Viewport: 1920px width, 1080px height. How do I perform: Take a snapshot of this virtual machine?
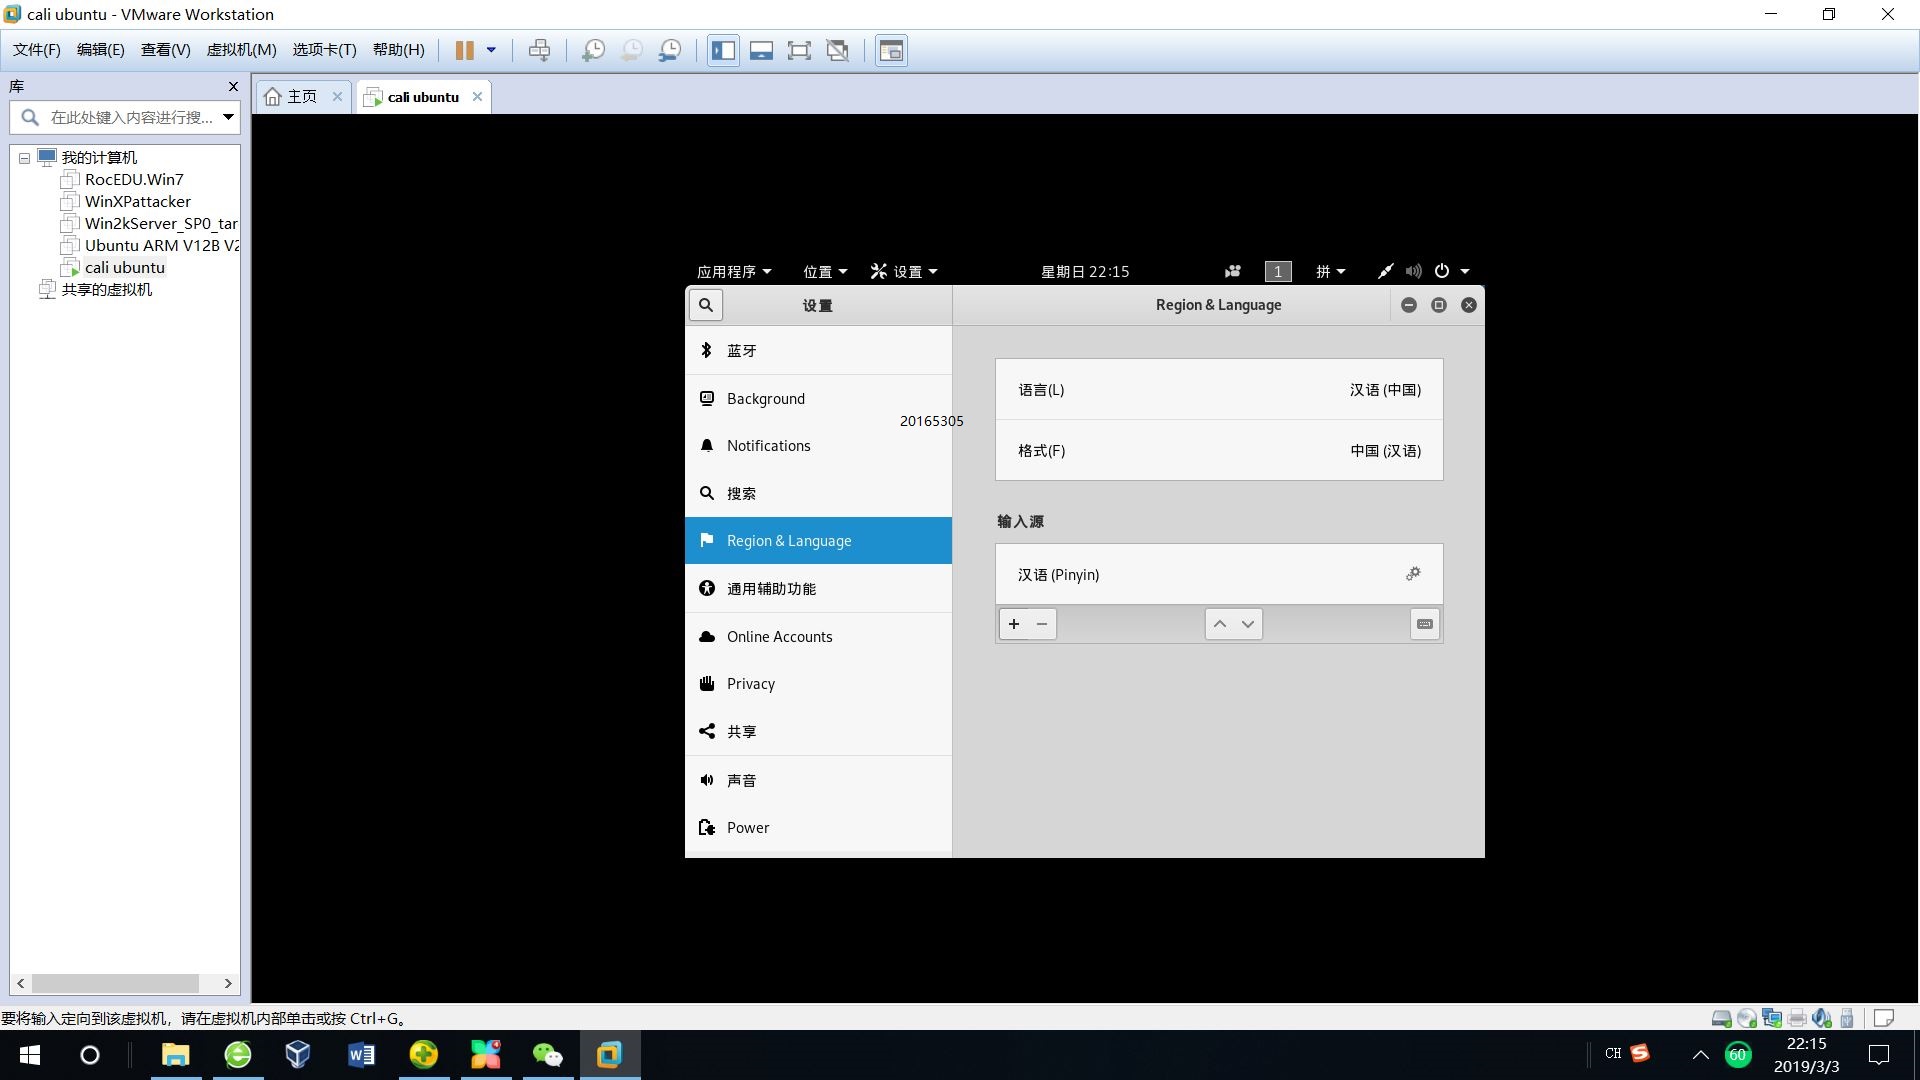593,50
